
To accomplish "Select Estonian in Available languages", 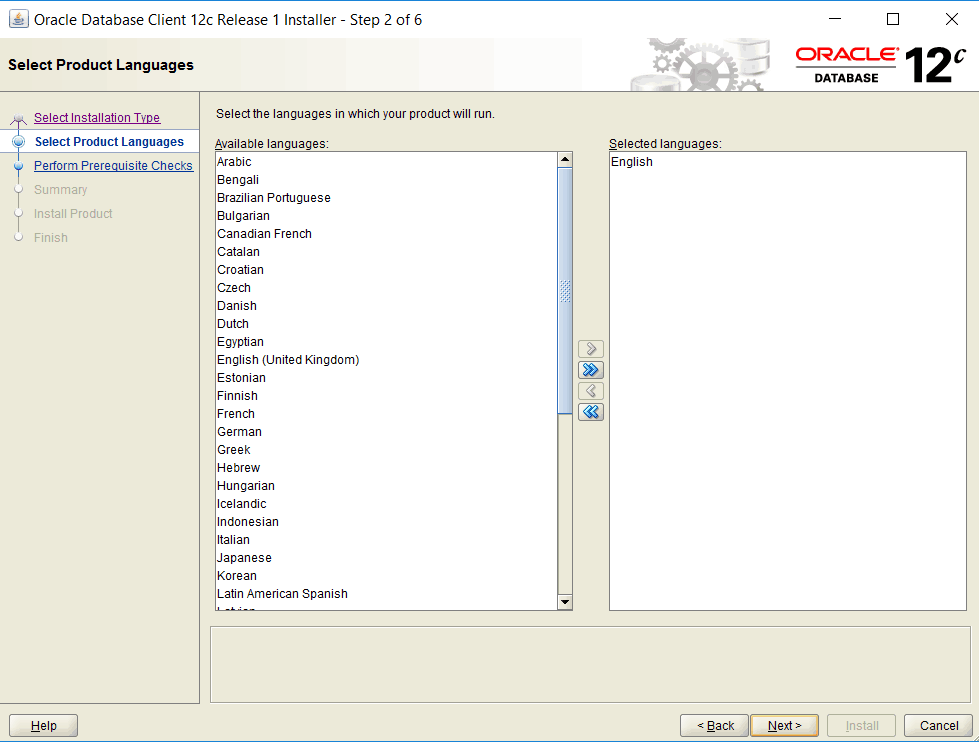I will [x=386, y=378].
